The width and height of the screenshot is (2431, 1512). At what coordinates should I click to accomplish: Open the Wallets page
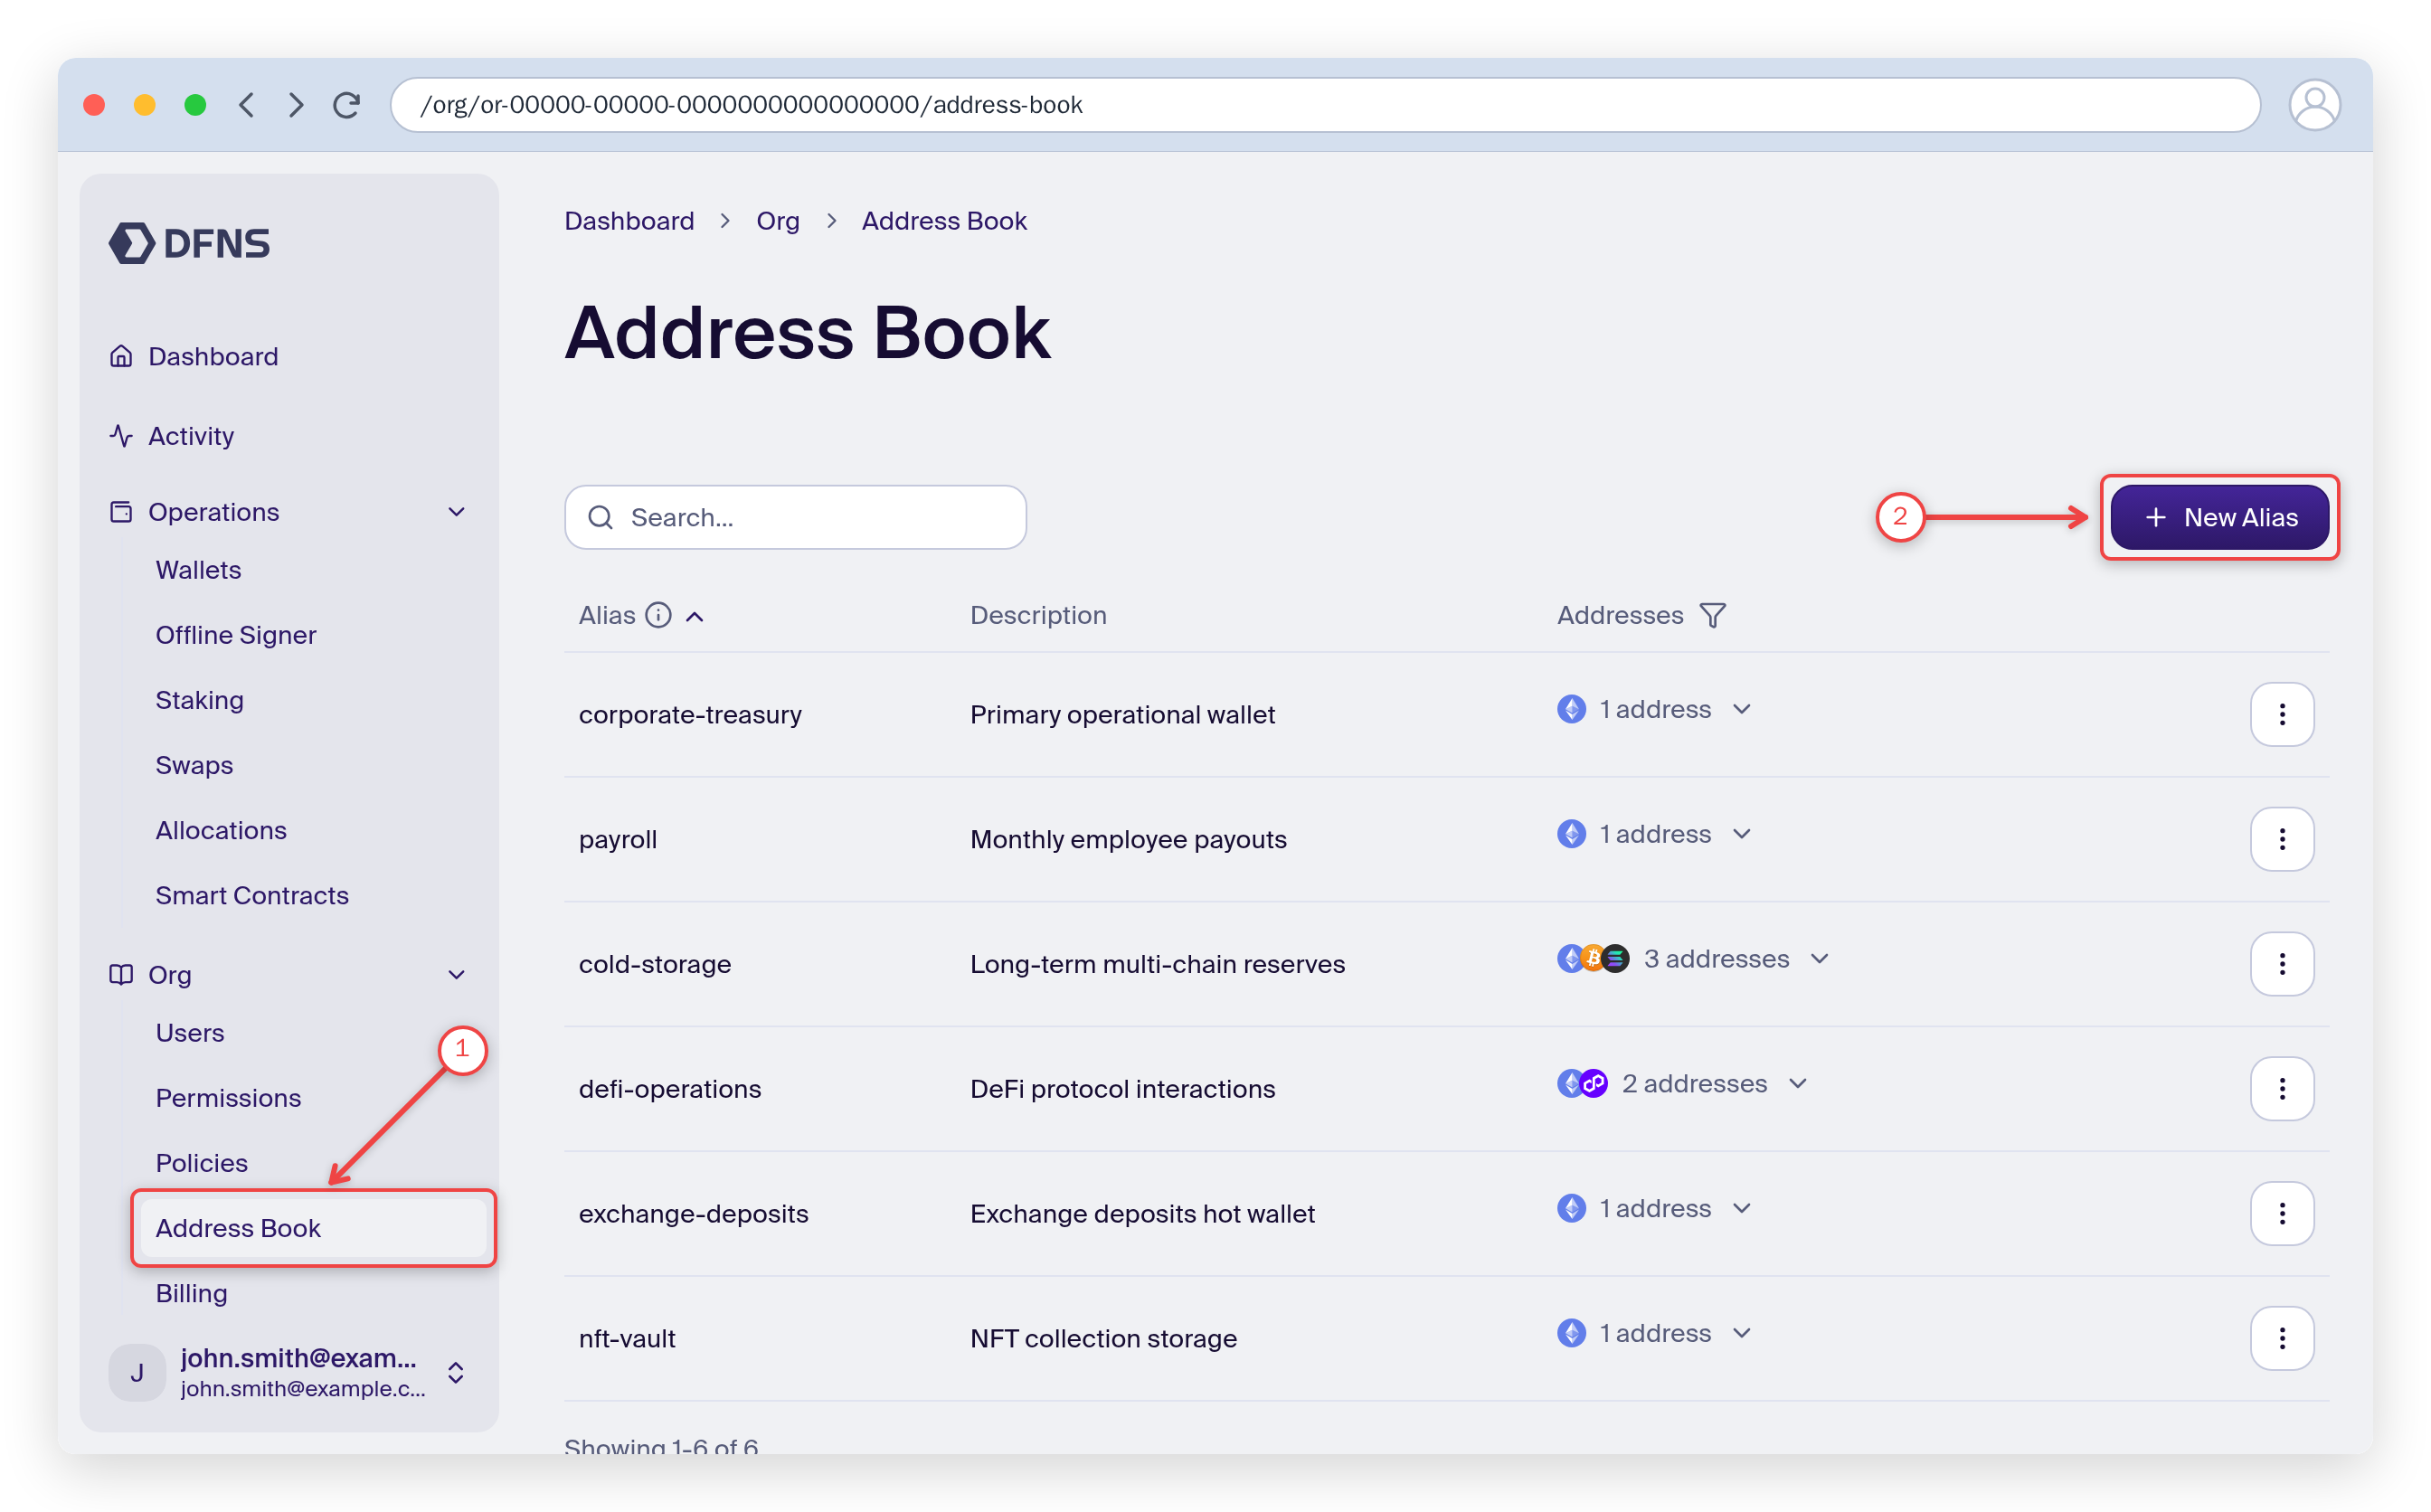(198, 570)
